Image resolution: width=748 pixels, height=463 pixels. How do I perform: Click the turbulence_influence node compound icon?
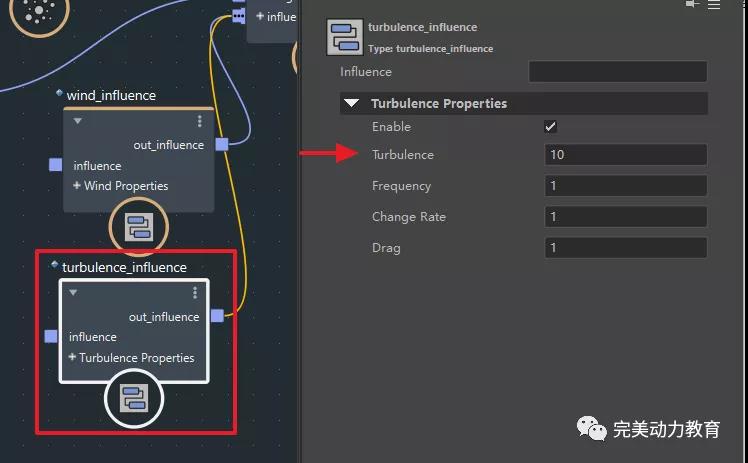pyautogui.click(x=134, y=399)
